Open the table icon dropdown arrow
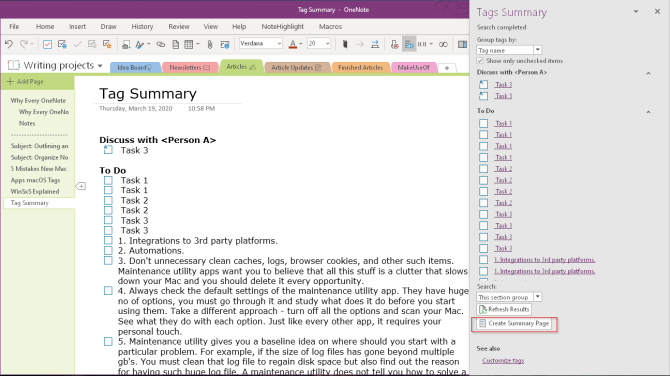 click(x=198, y=44)
